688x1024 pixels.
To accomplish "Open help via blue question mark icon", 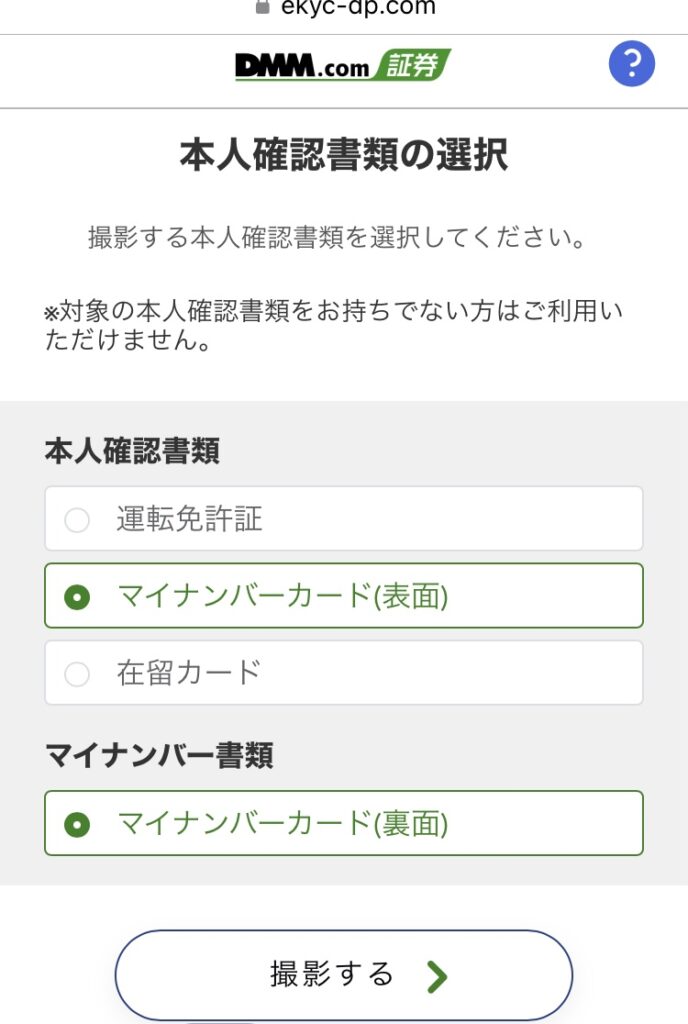I will (631, 64).
